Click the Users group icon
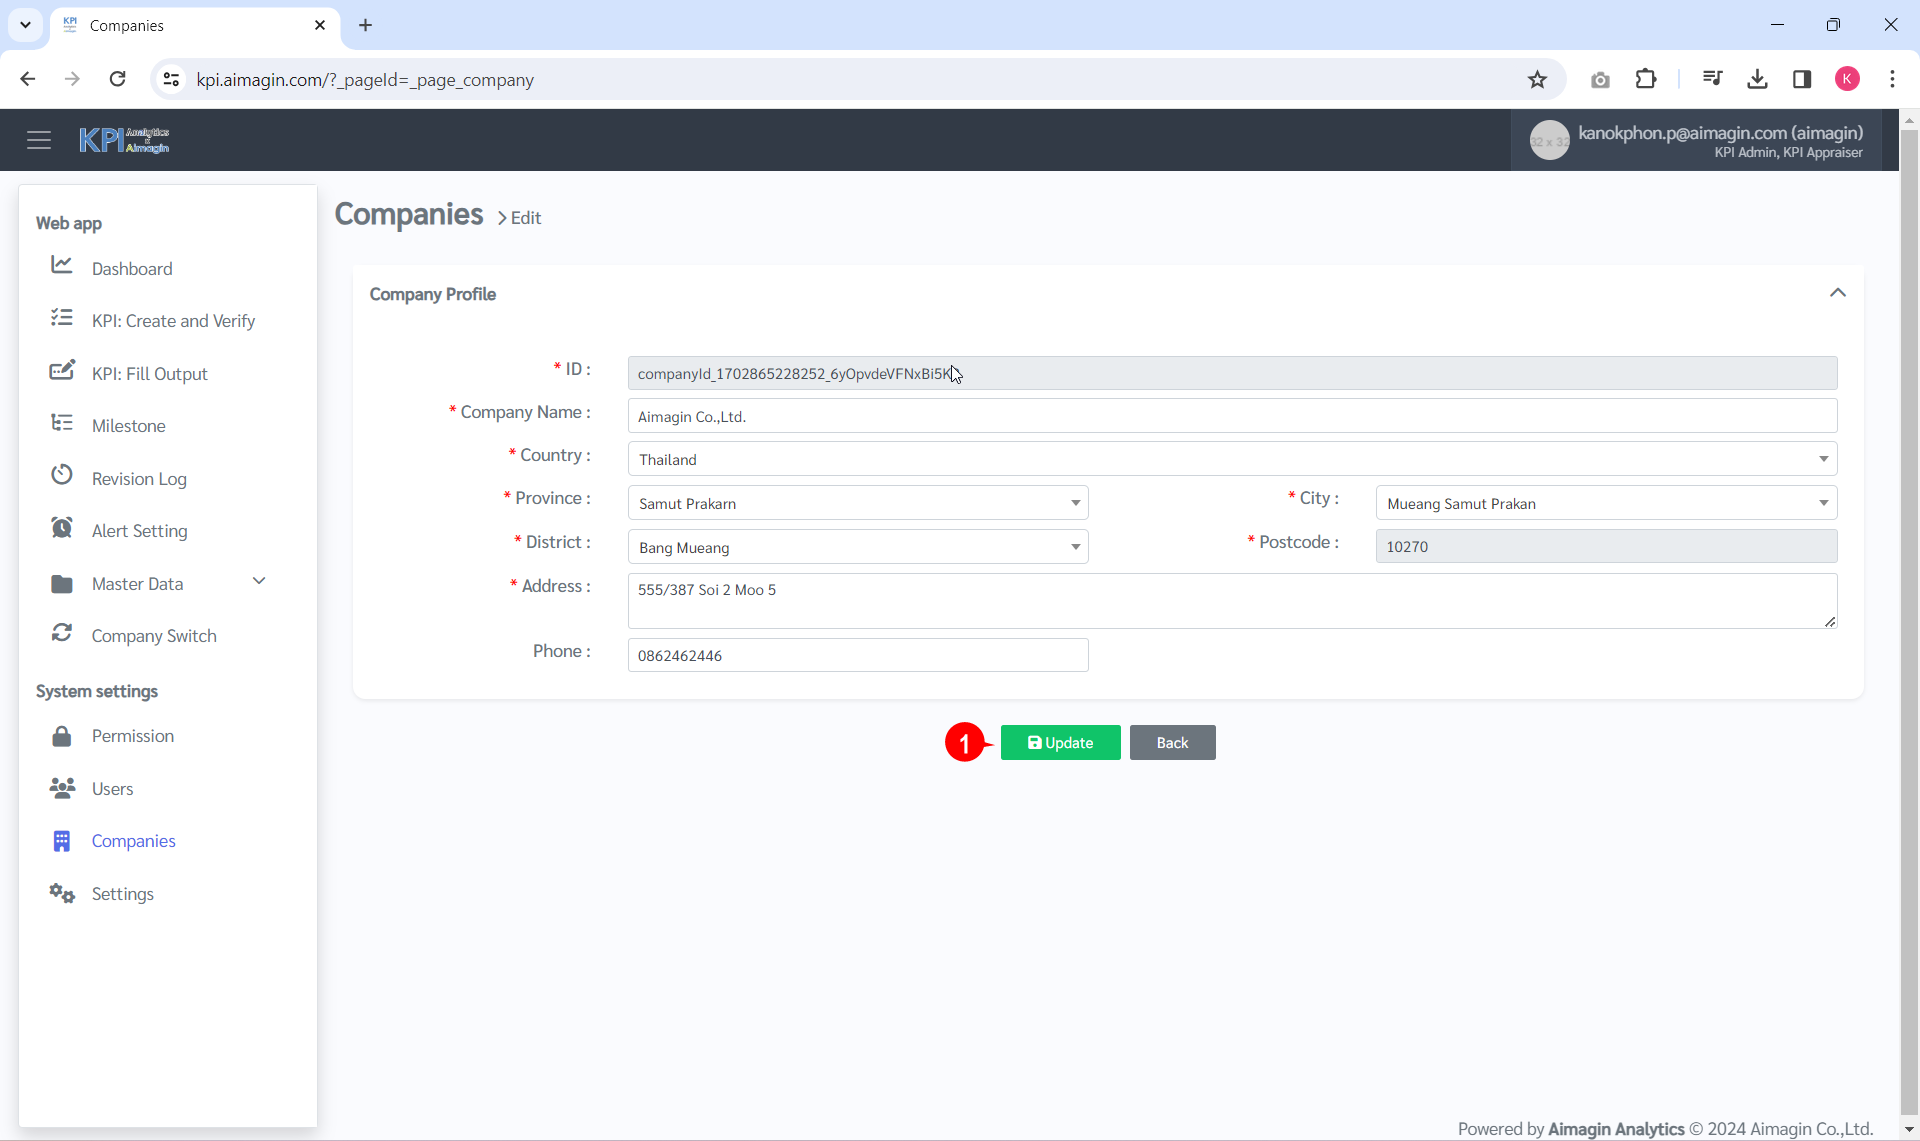Screen dimensions: 1920x1141 62,788
